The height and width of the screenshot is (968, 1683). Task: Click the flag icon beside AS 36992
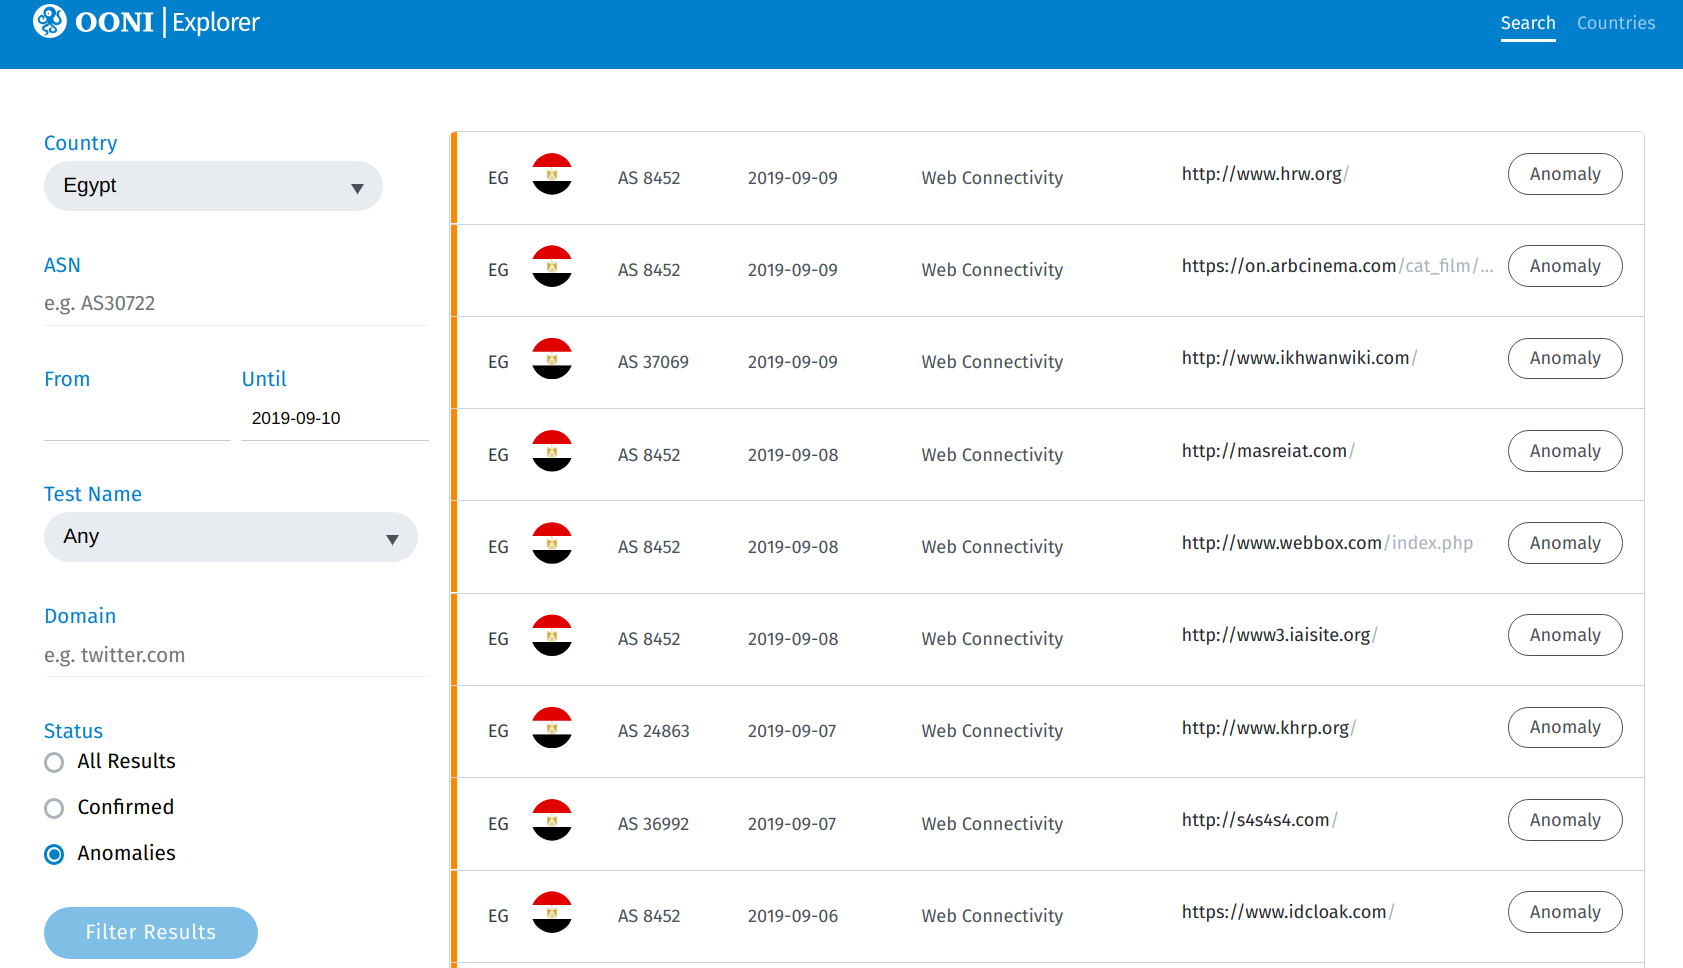coord(551,821)
